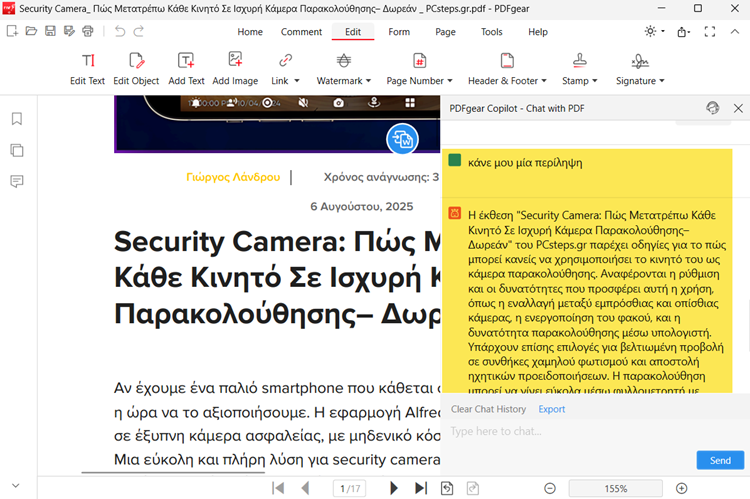Go to the next page
The image size is (750, 499).
[x=394, y=488]
